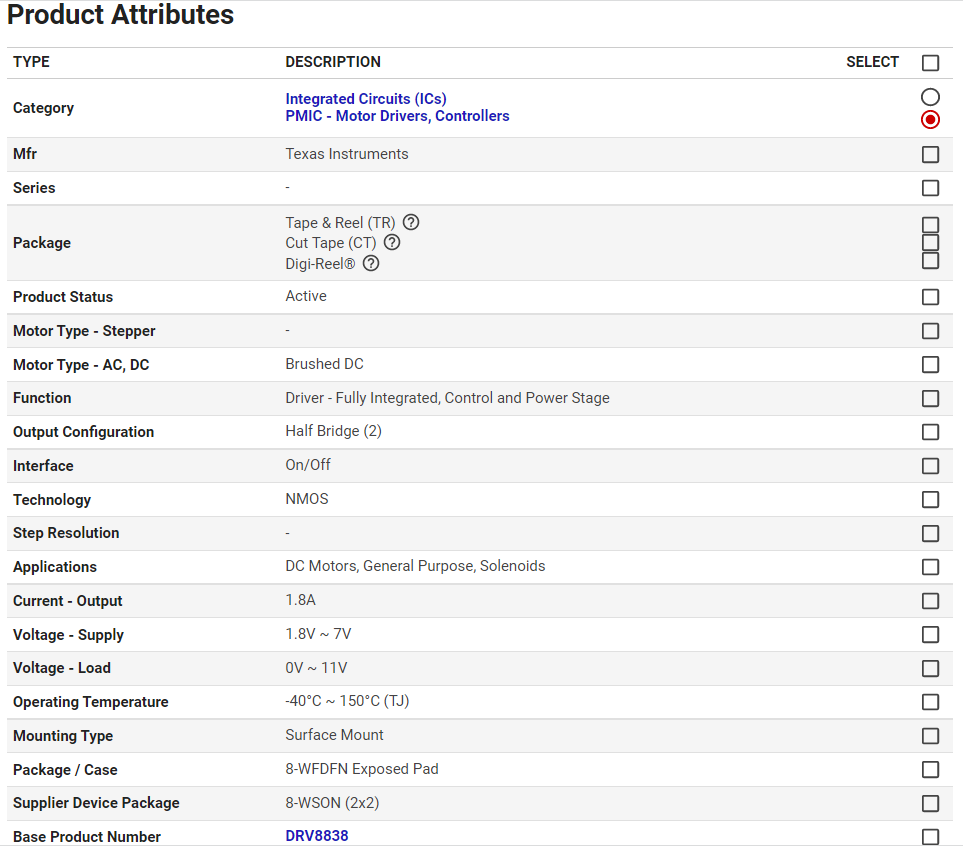Toggle the select-all checkbox in header
The height and width of the screenshot is (852, 963).
pos(930,63)
